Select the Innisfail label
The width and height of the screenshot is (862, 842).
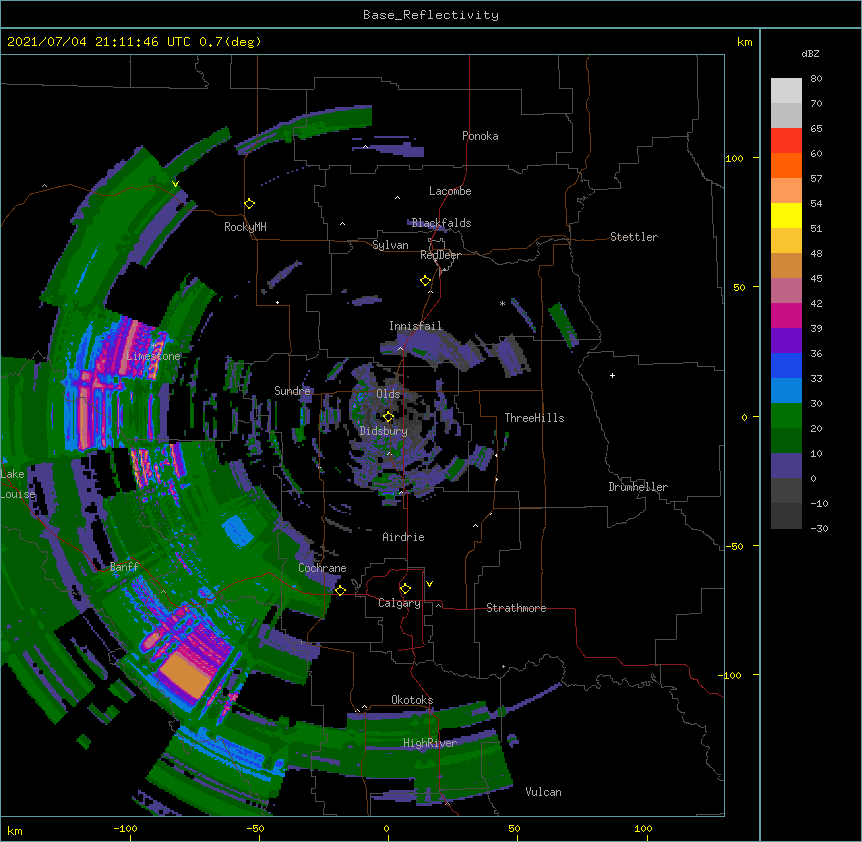click(x=416, y=326)
